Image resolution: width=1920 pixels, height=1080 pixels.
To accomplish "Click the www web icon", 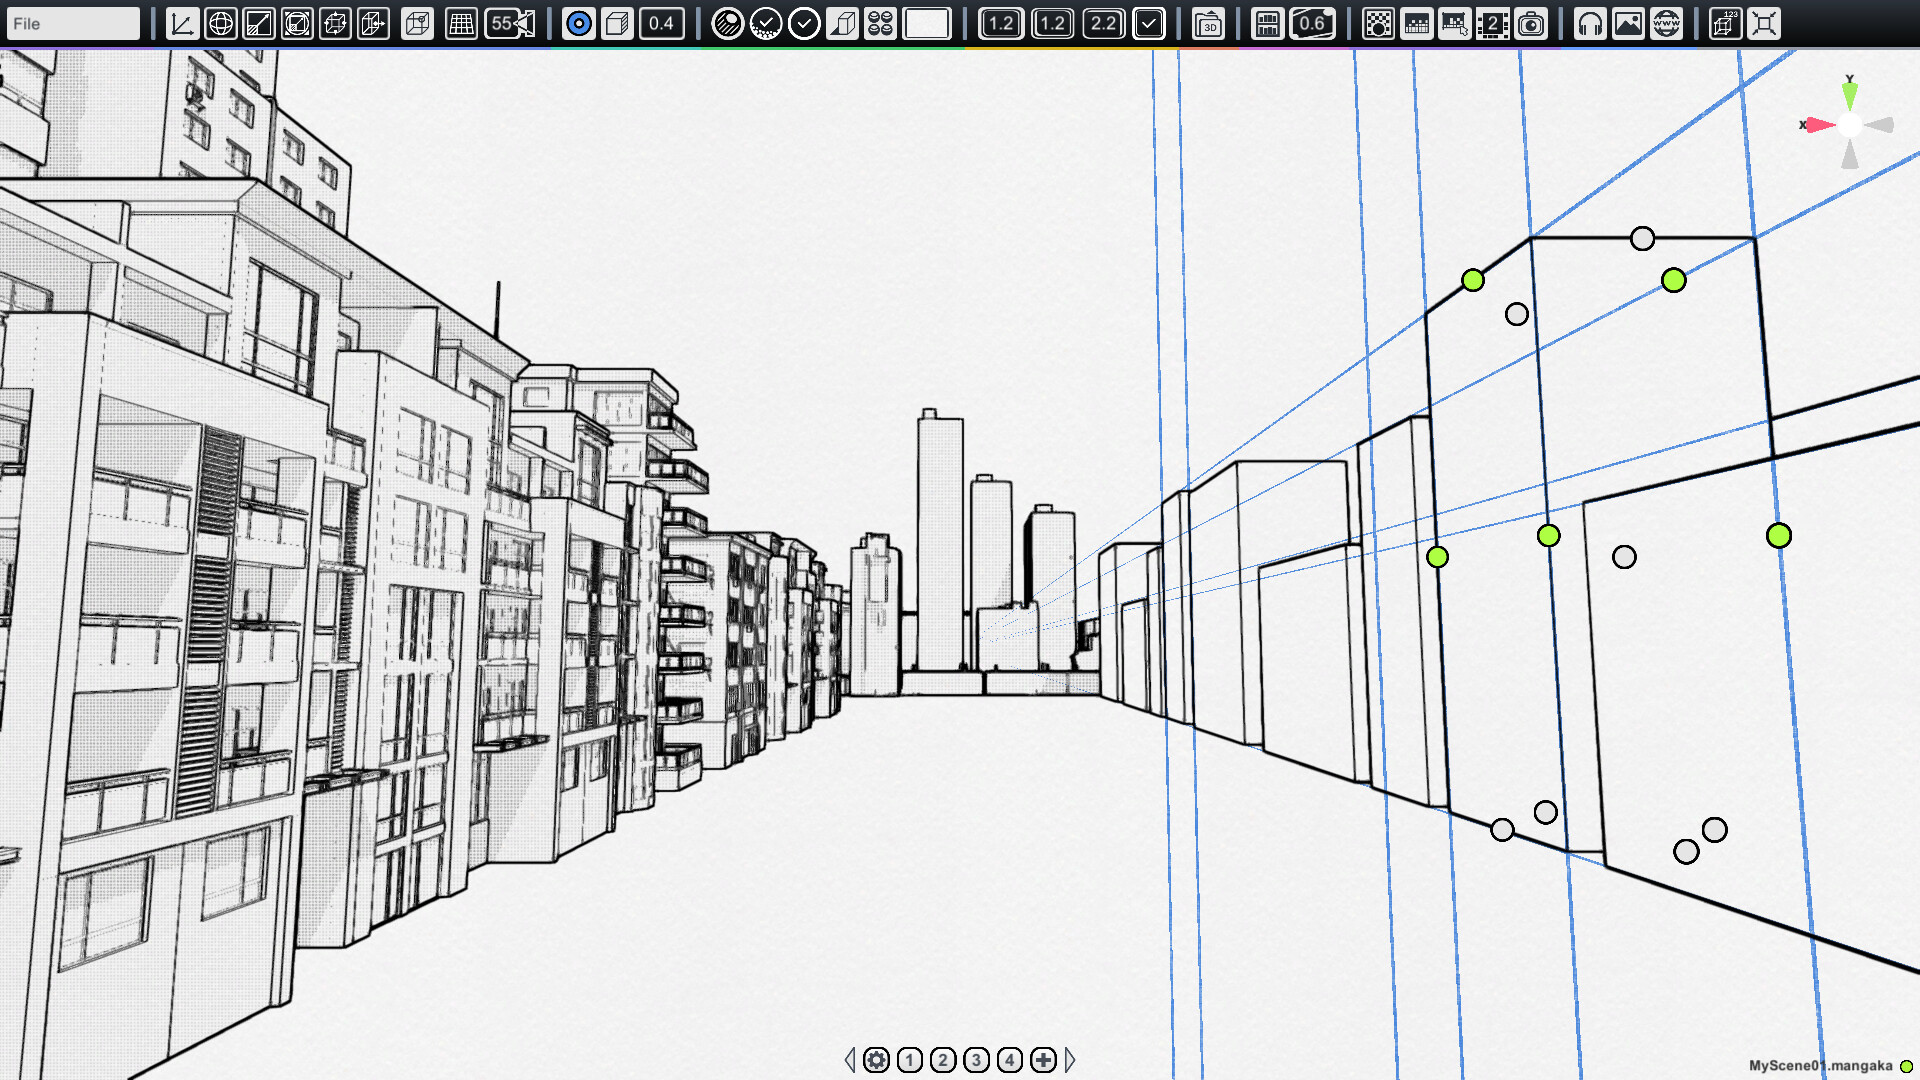I will [x=1665, y=23].
